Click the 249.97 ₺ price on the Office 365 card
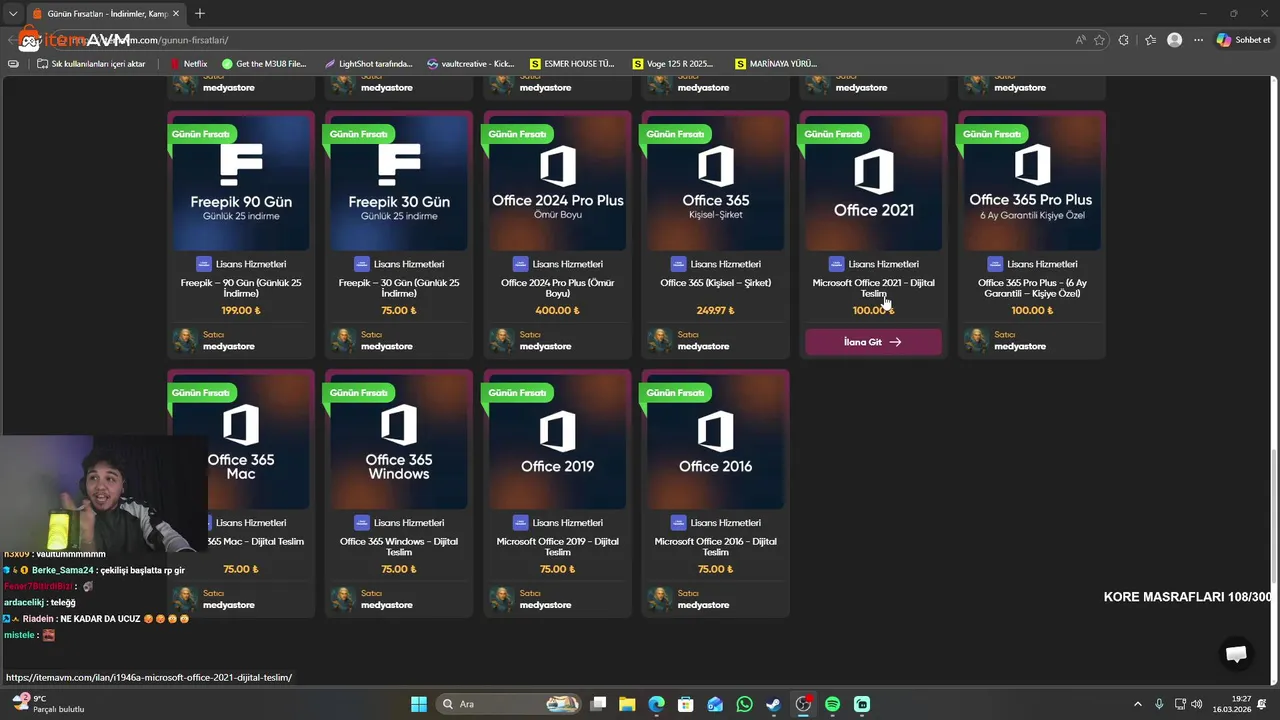 pos(715,310)
